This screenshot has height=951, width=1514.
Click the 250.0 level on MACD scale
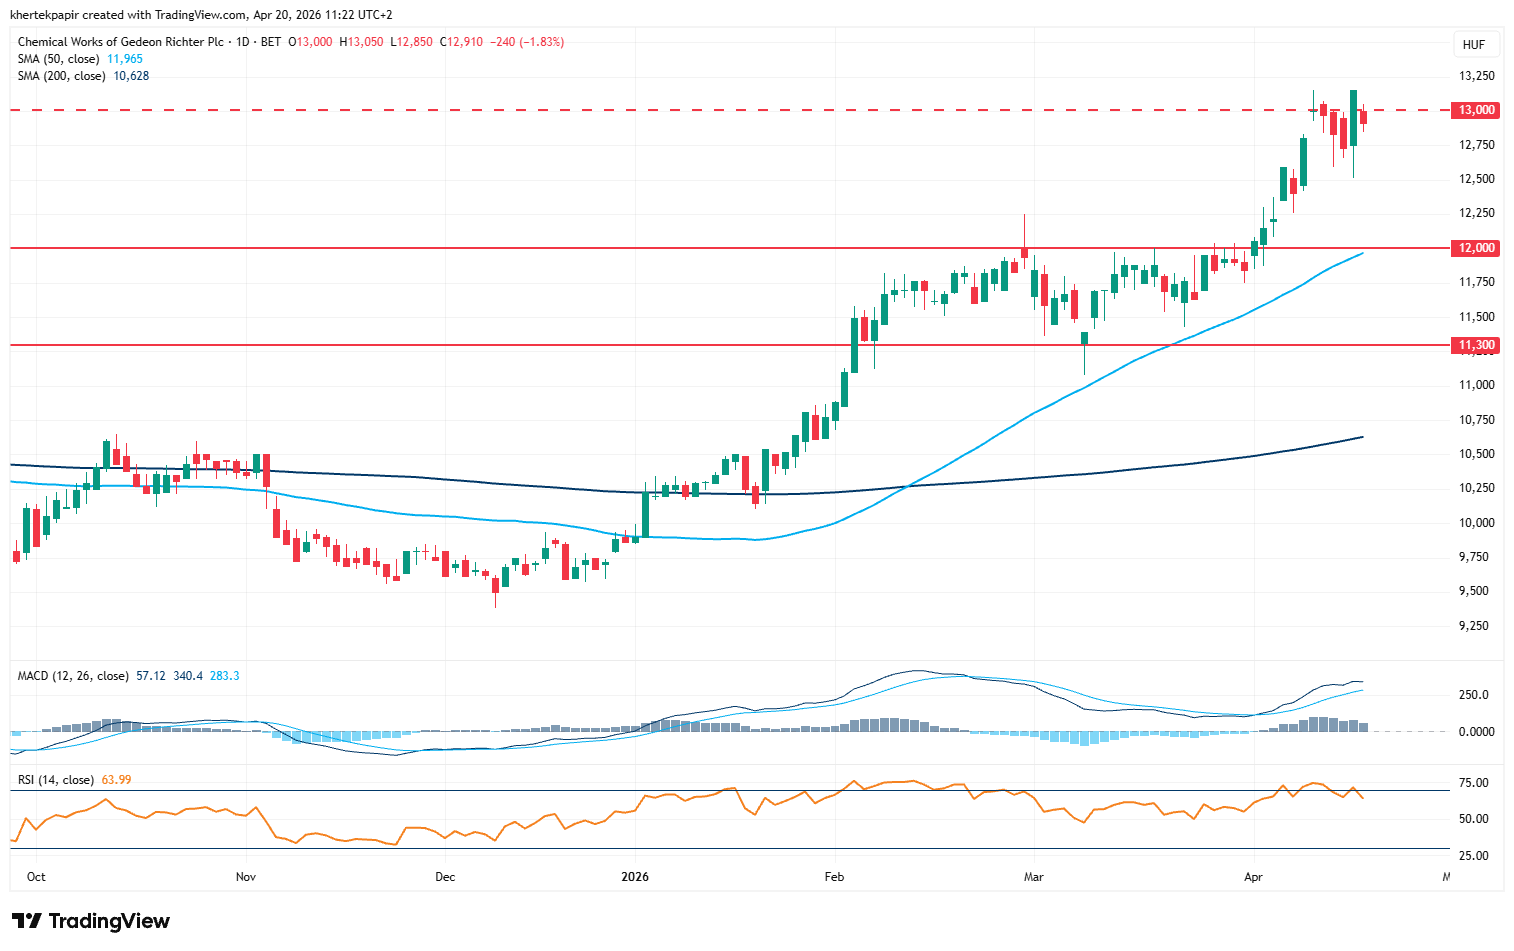1474,695
